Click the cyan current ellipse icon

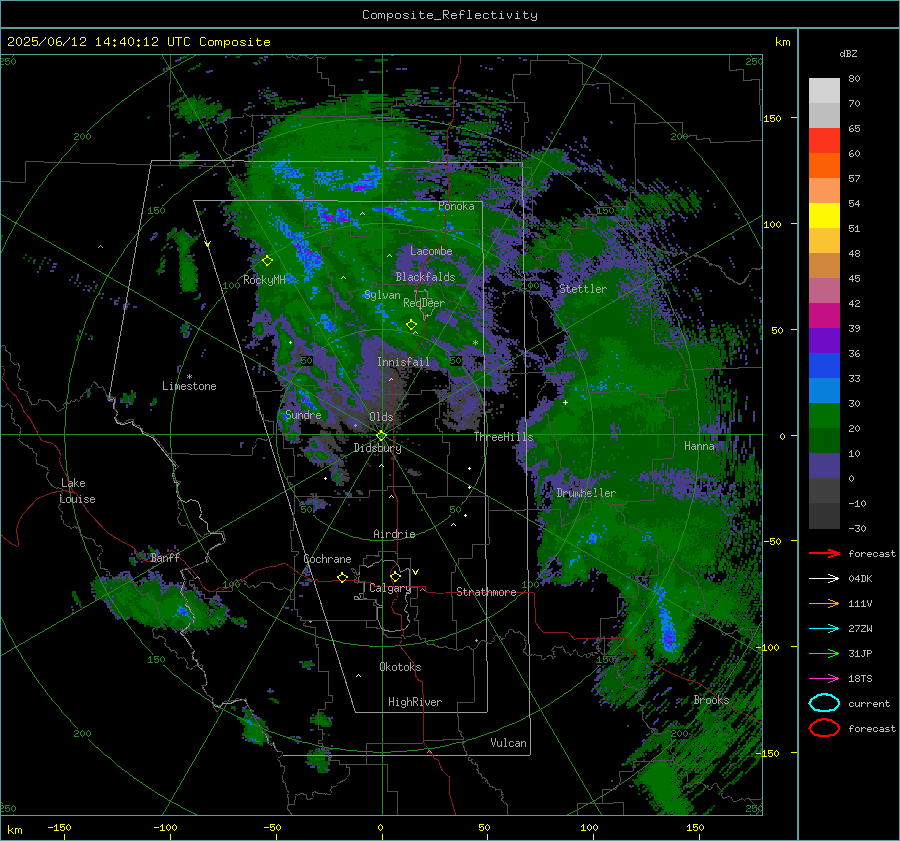(824, 703)
